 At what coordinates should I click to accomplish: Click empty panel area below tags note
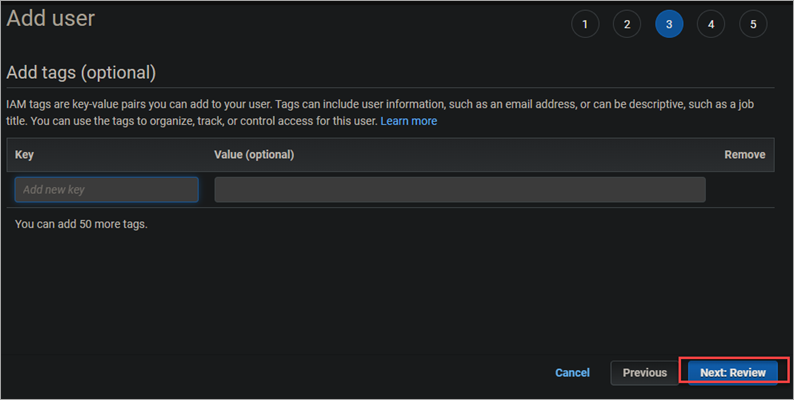tap(390, 294)
